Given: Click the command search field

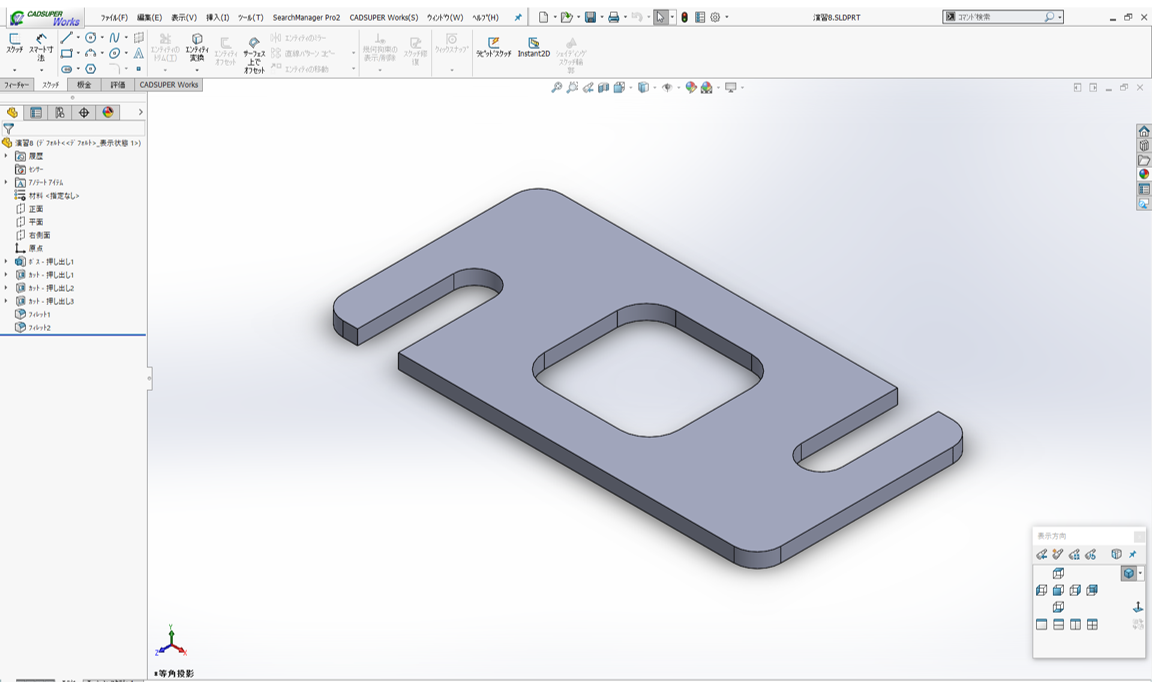Looking at the screenshot, I should [1003, 17].
